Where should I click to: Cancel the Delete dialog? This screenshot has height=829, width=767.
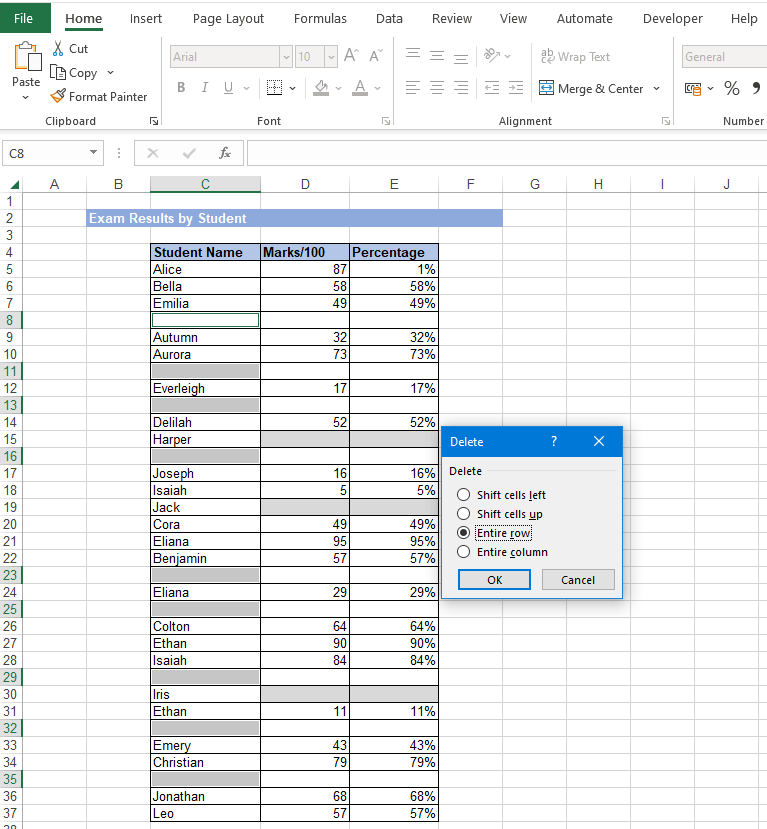click(x=578, y=580)
